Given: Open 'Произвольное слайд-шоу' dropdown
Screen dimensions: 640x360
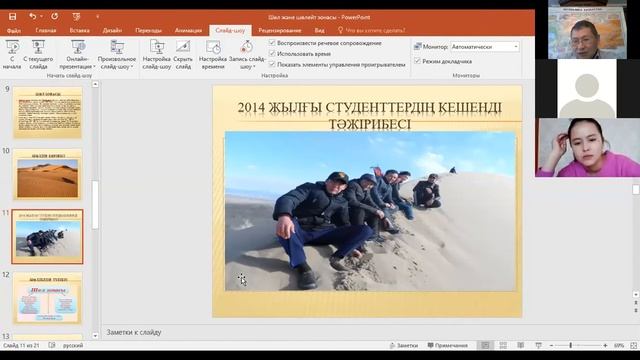Looking at the screenshot, I should pyautogui.click(x=117, y=54).
